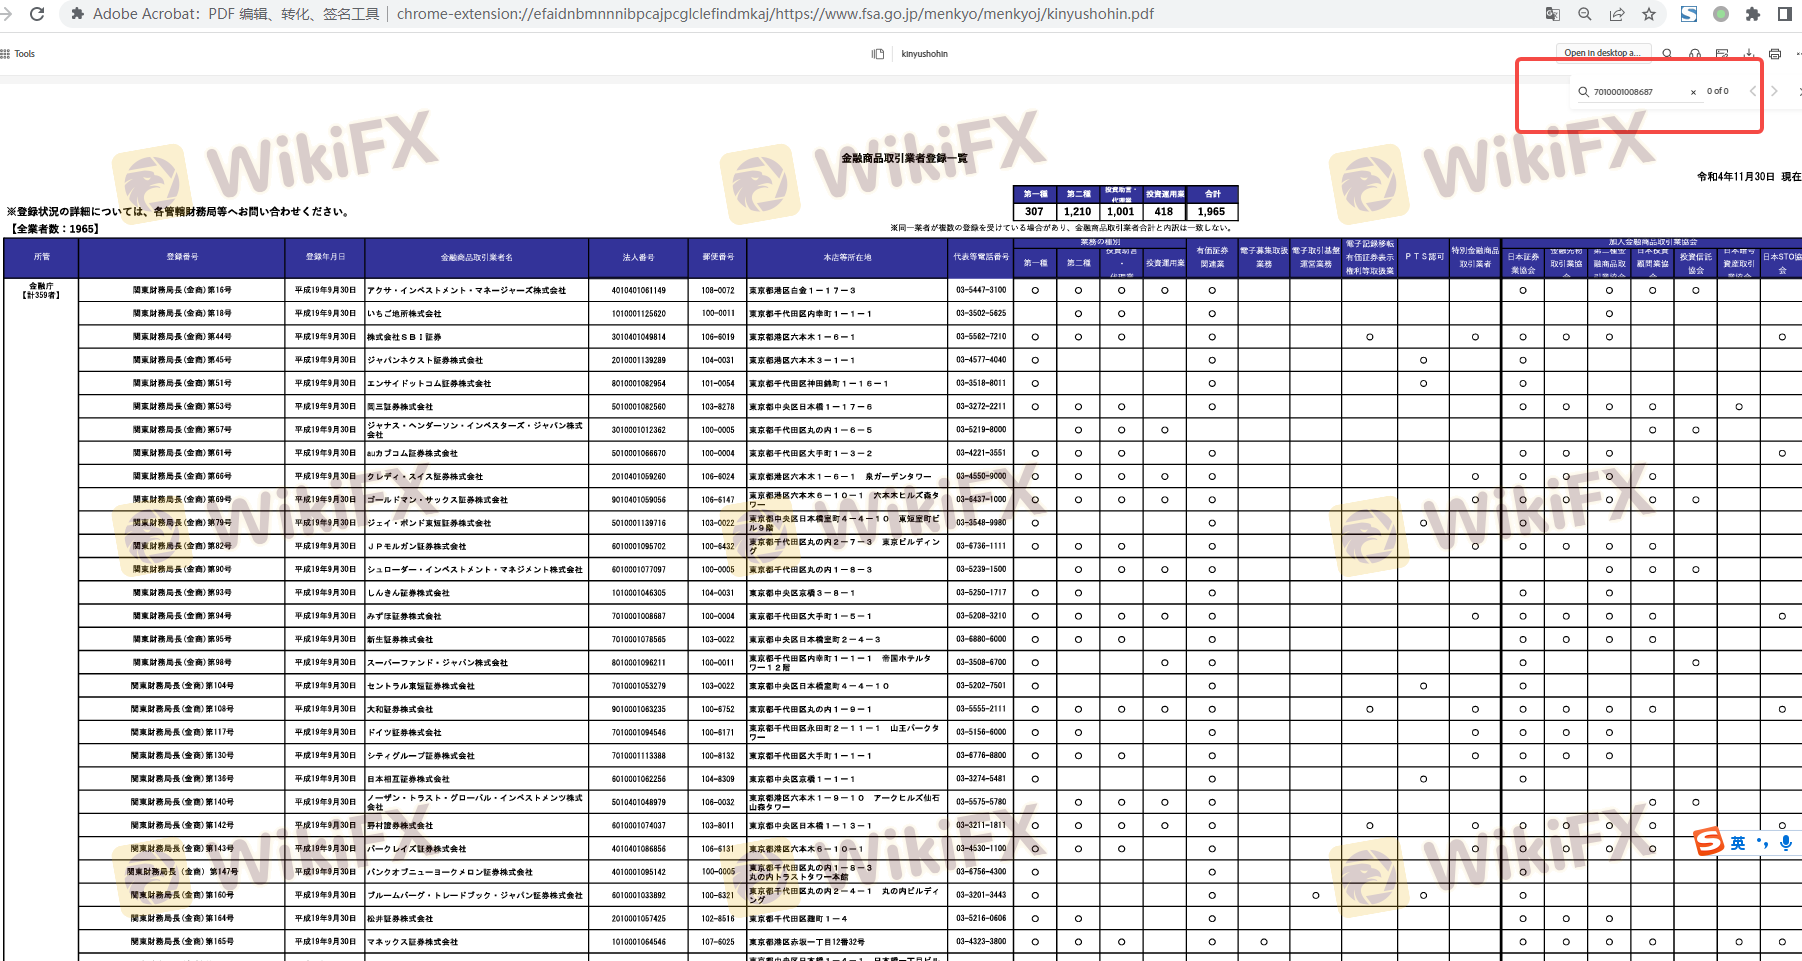Toggle the page thumbnails panel icon

(x=878, y=54)
